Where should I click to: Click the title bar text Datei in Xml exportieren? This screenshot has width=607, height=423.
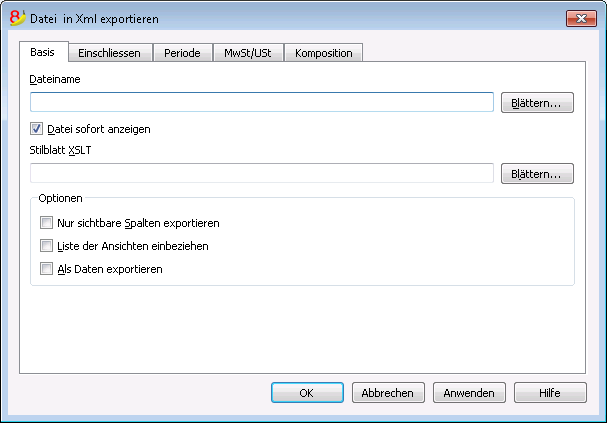pyautogui.click(x=94, y=19)
